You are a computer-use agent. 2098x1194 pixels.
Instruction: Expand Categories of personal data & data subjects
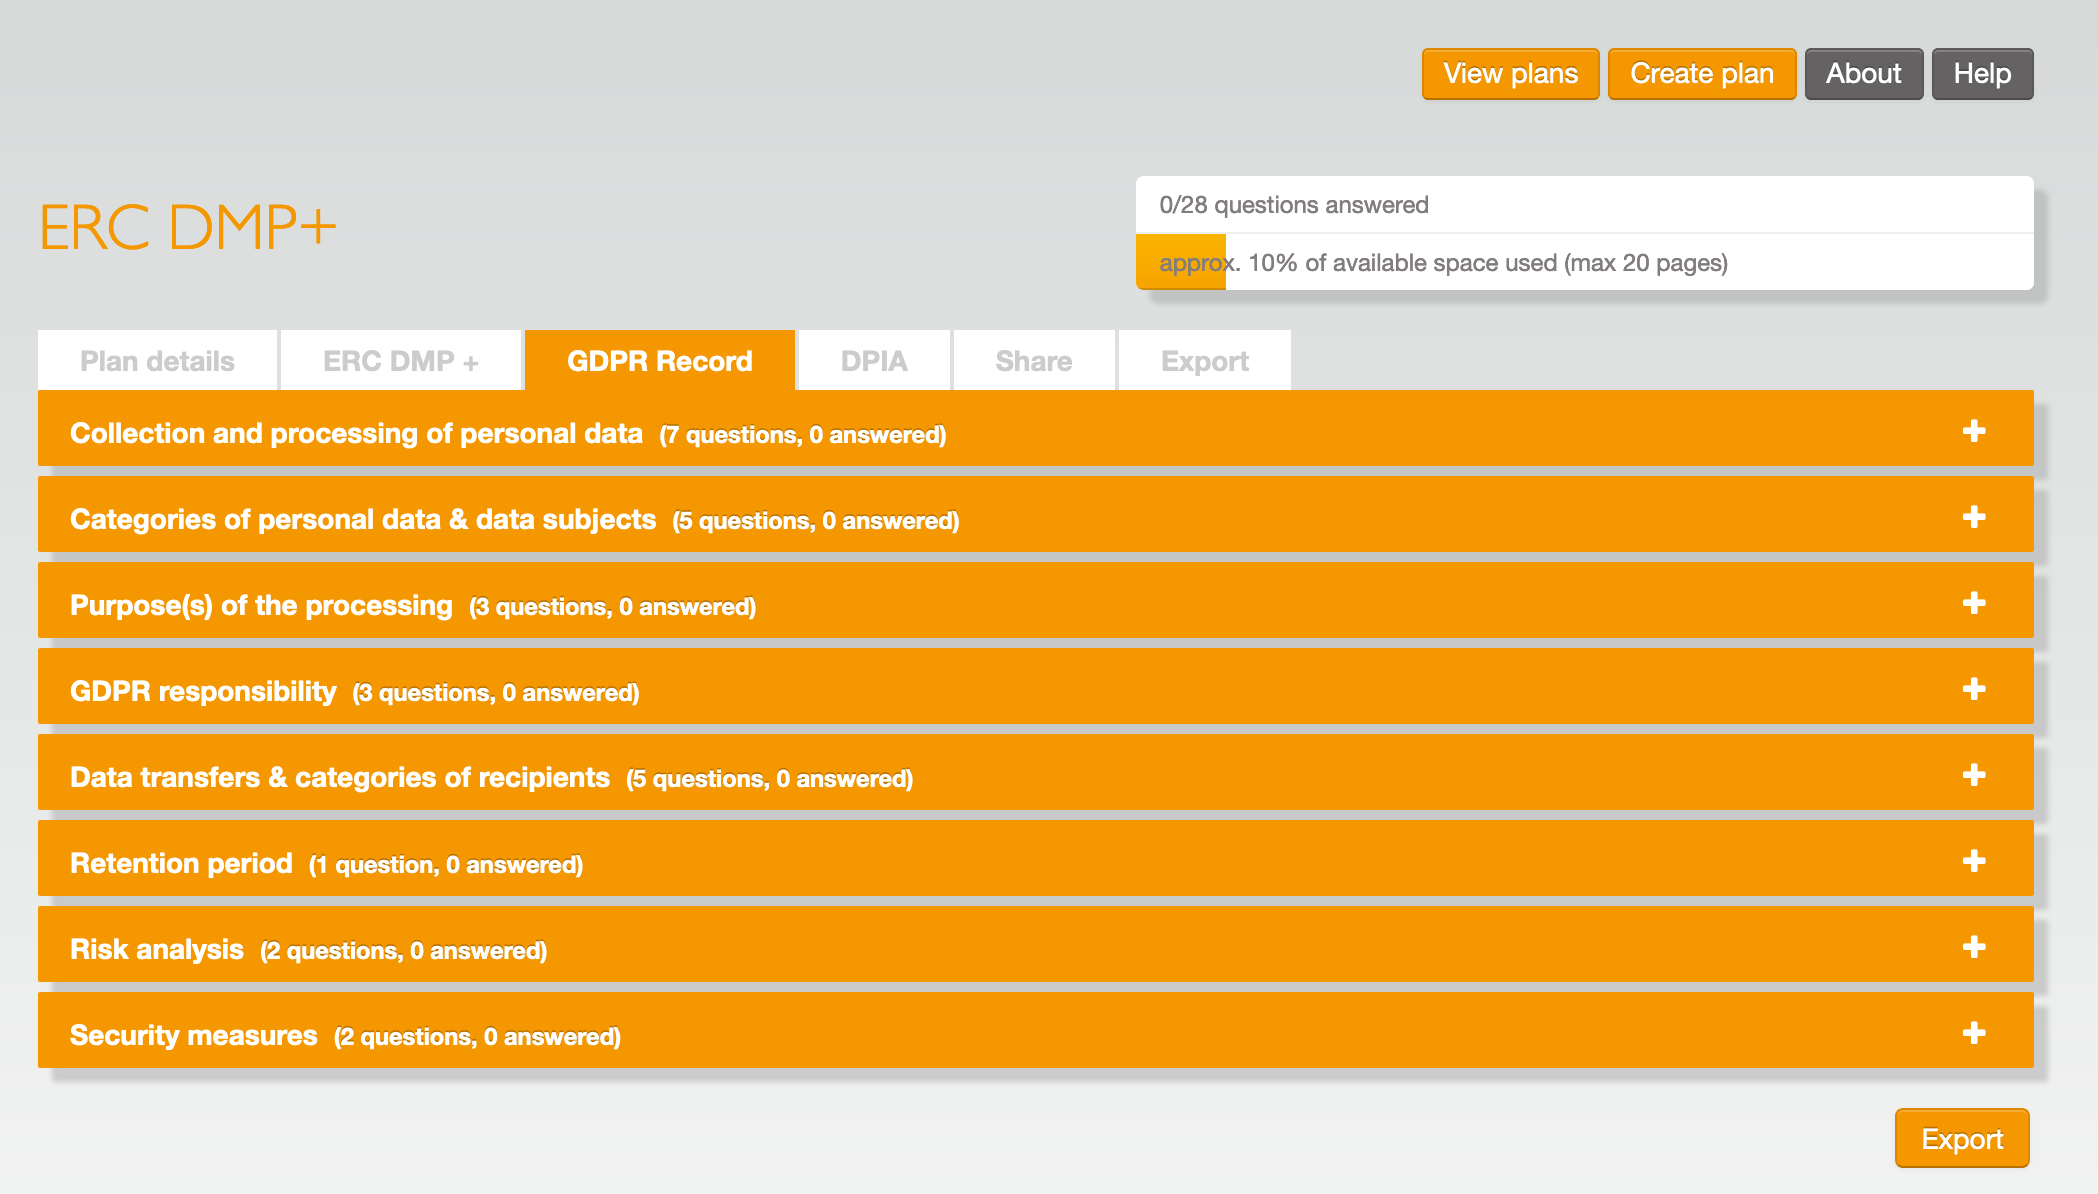pyautogui.click(x=1036, y=514)
